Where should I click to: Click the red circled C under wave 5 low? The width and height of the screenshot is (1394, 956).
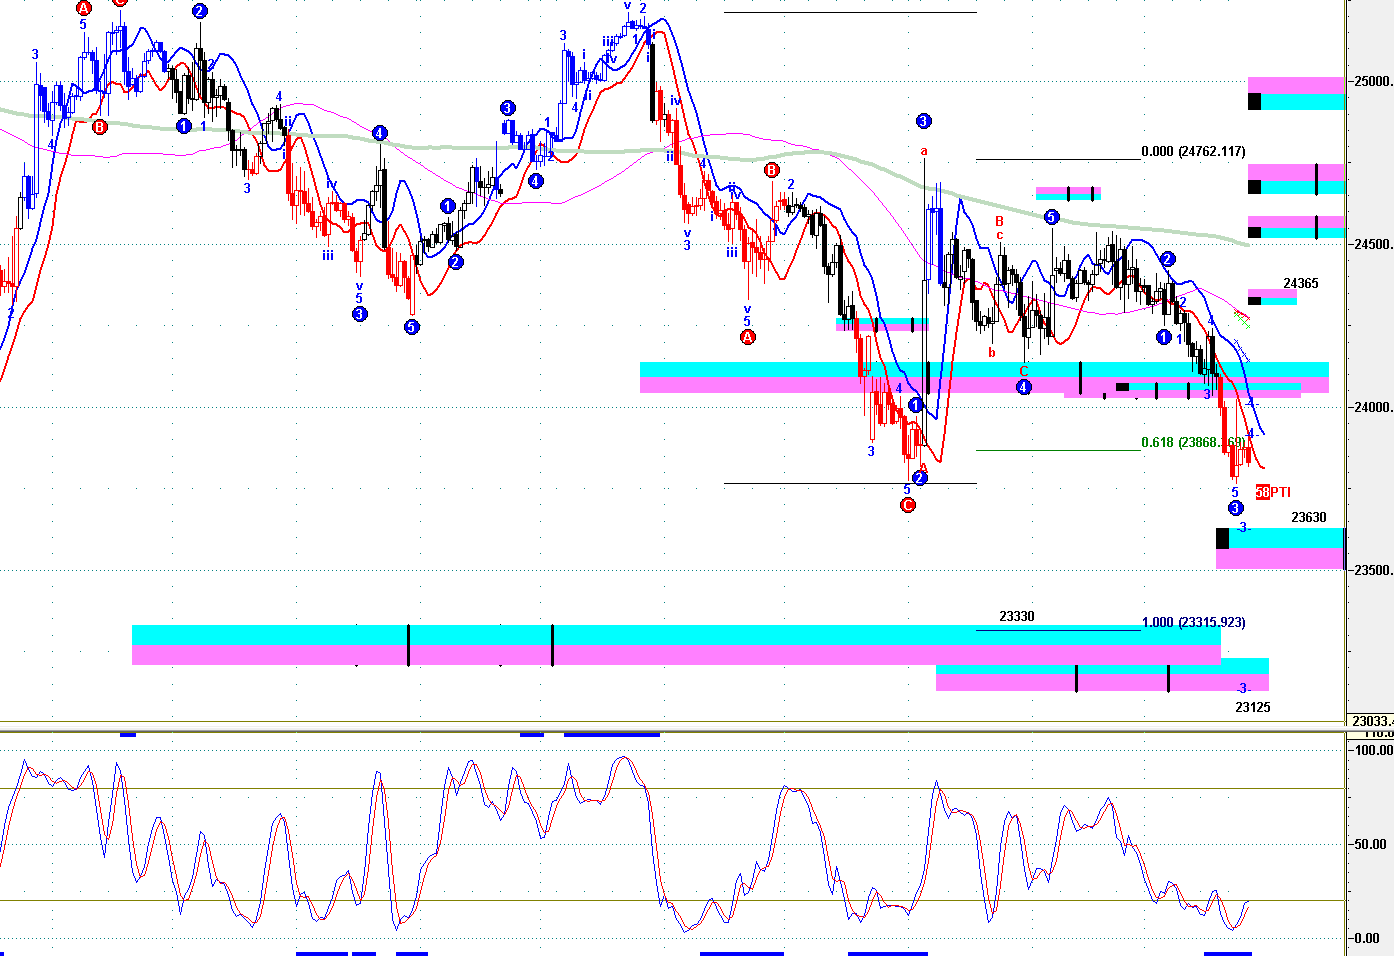pyautogui.click(x=907, y=505)
